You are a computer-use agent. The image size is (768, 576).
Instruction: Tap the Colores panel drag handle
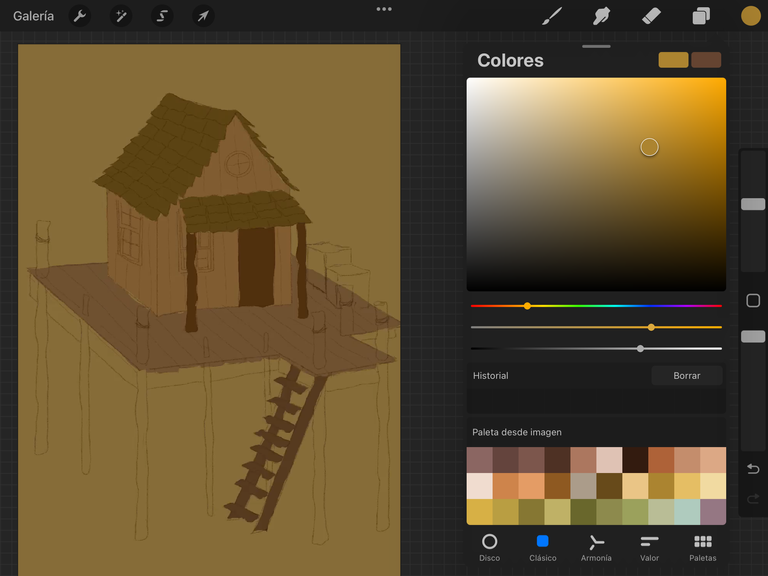596,47
